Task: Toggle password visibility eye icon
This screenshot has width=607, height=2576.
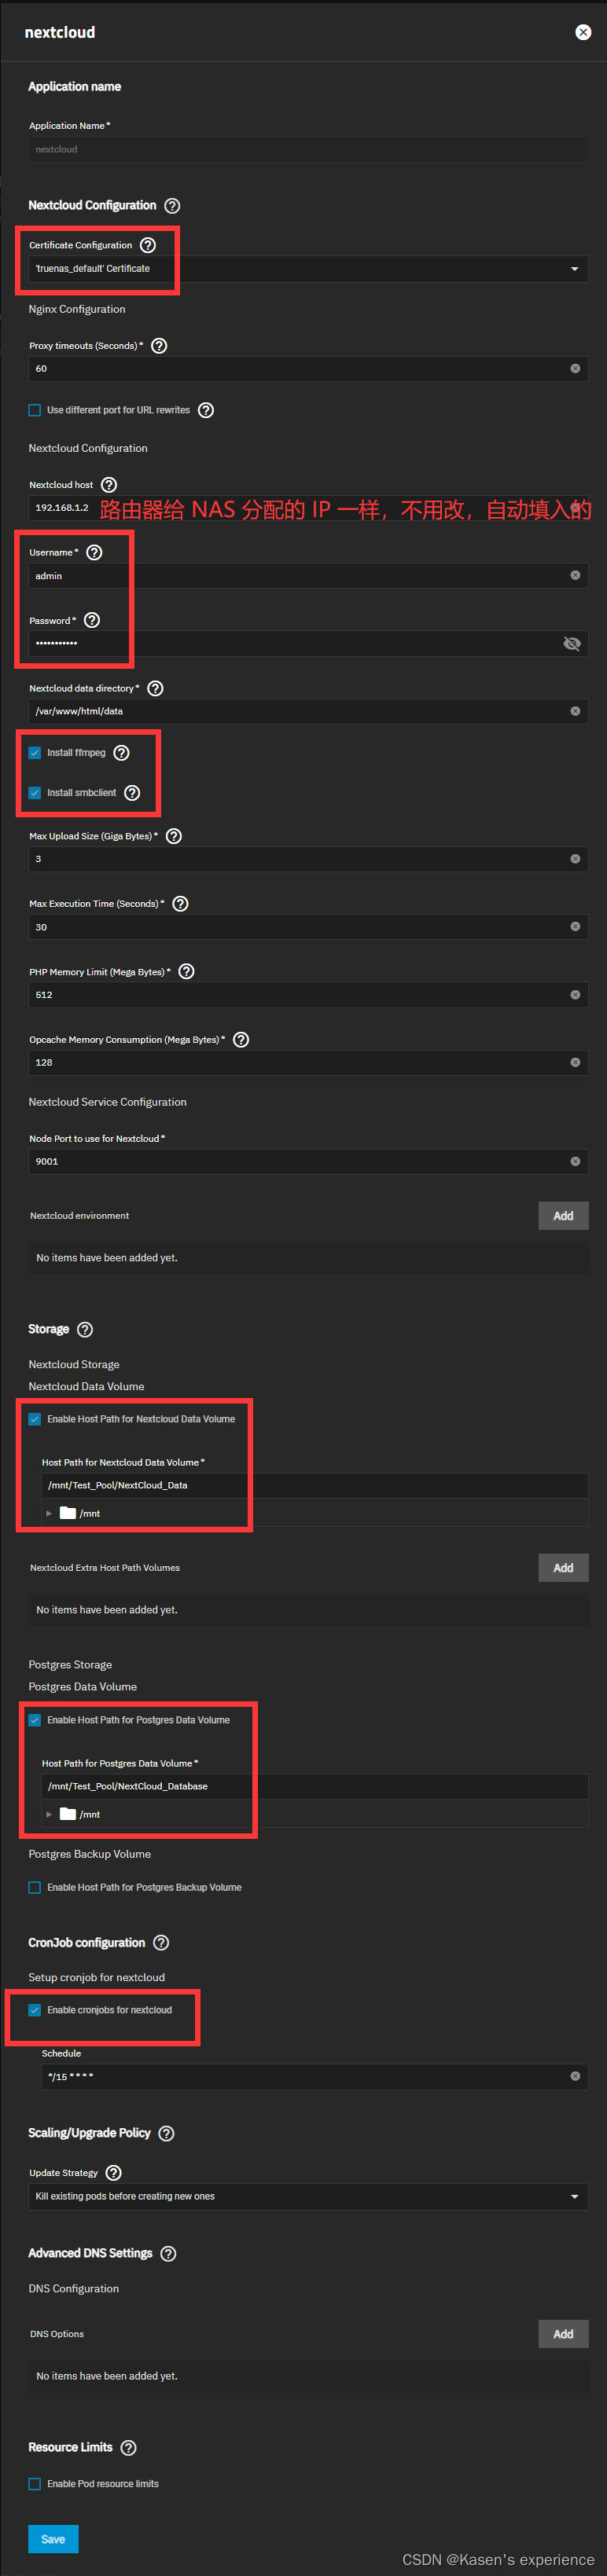Action: coord(572,644)
